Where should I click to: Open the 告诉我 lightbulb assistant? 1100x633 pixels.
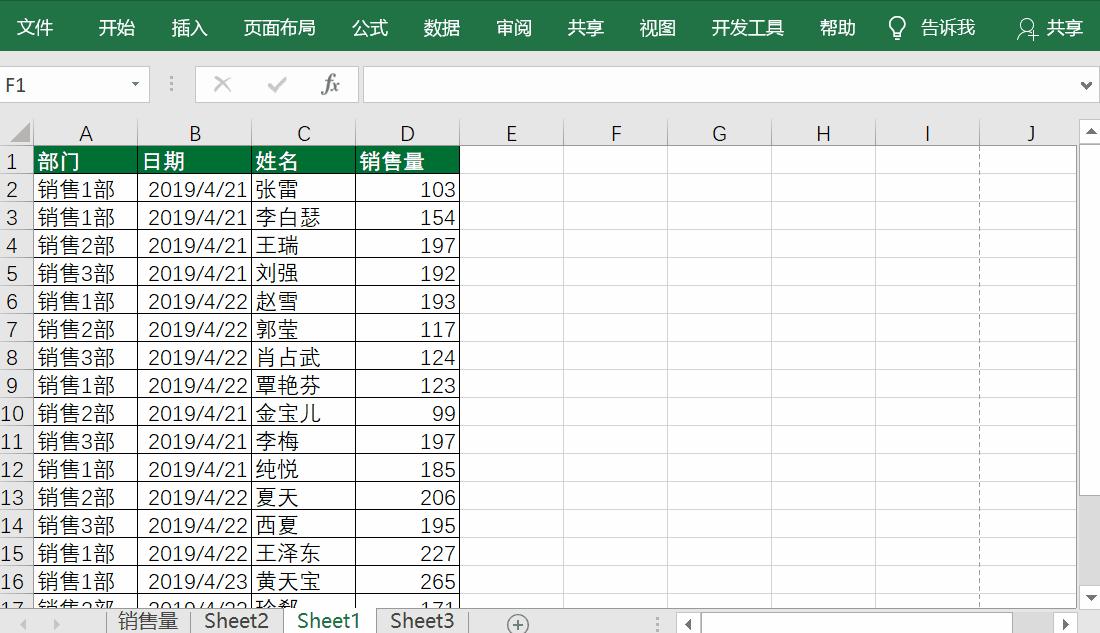(896, 27)
